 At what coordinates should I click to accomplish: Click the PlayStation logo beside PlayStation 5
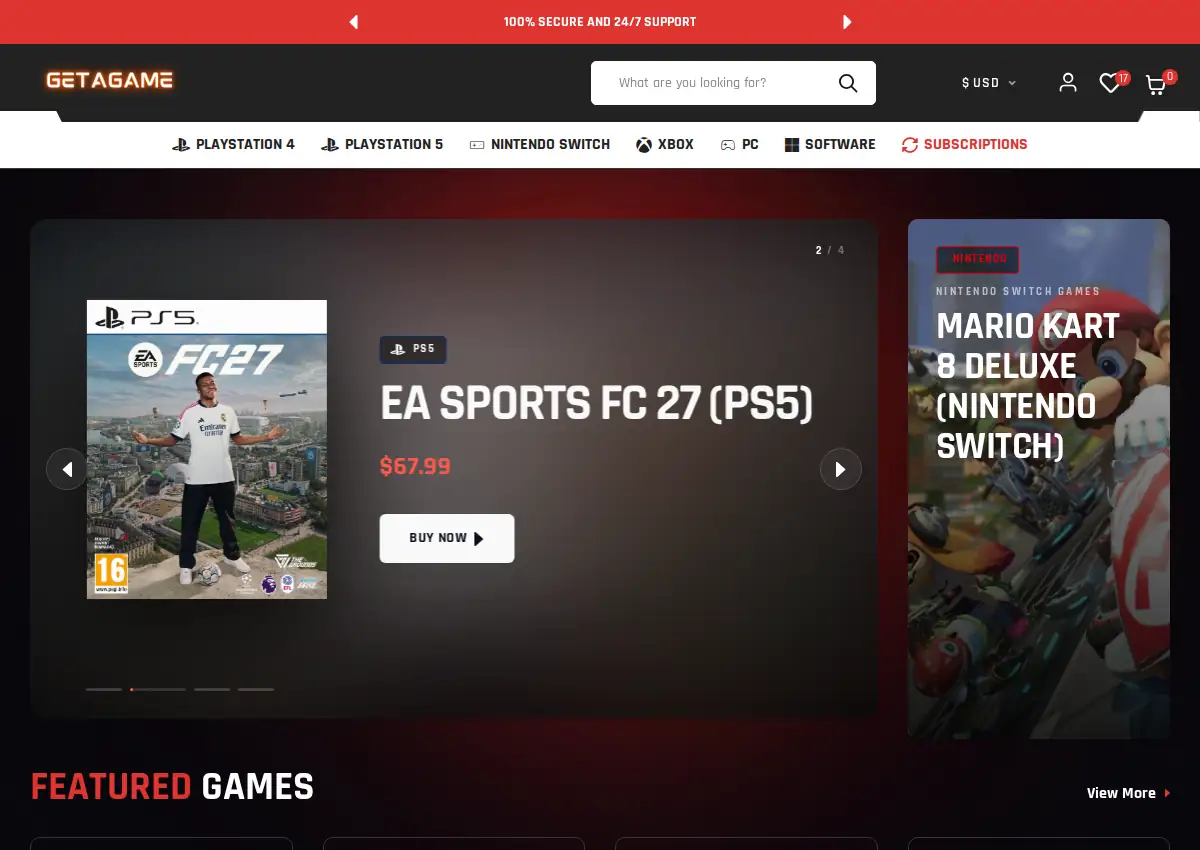(x=330, y=145)
